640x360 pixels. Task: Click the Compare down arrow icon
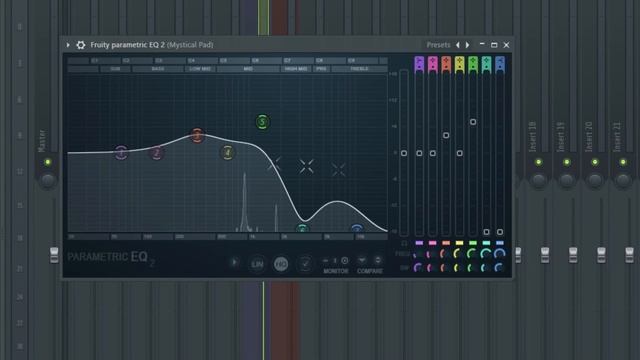(x=362, y=260)
